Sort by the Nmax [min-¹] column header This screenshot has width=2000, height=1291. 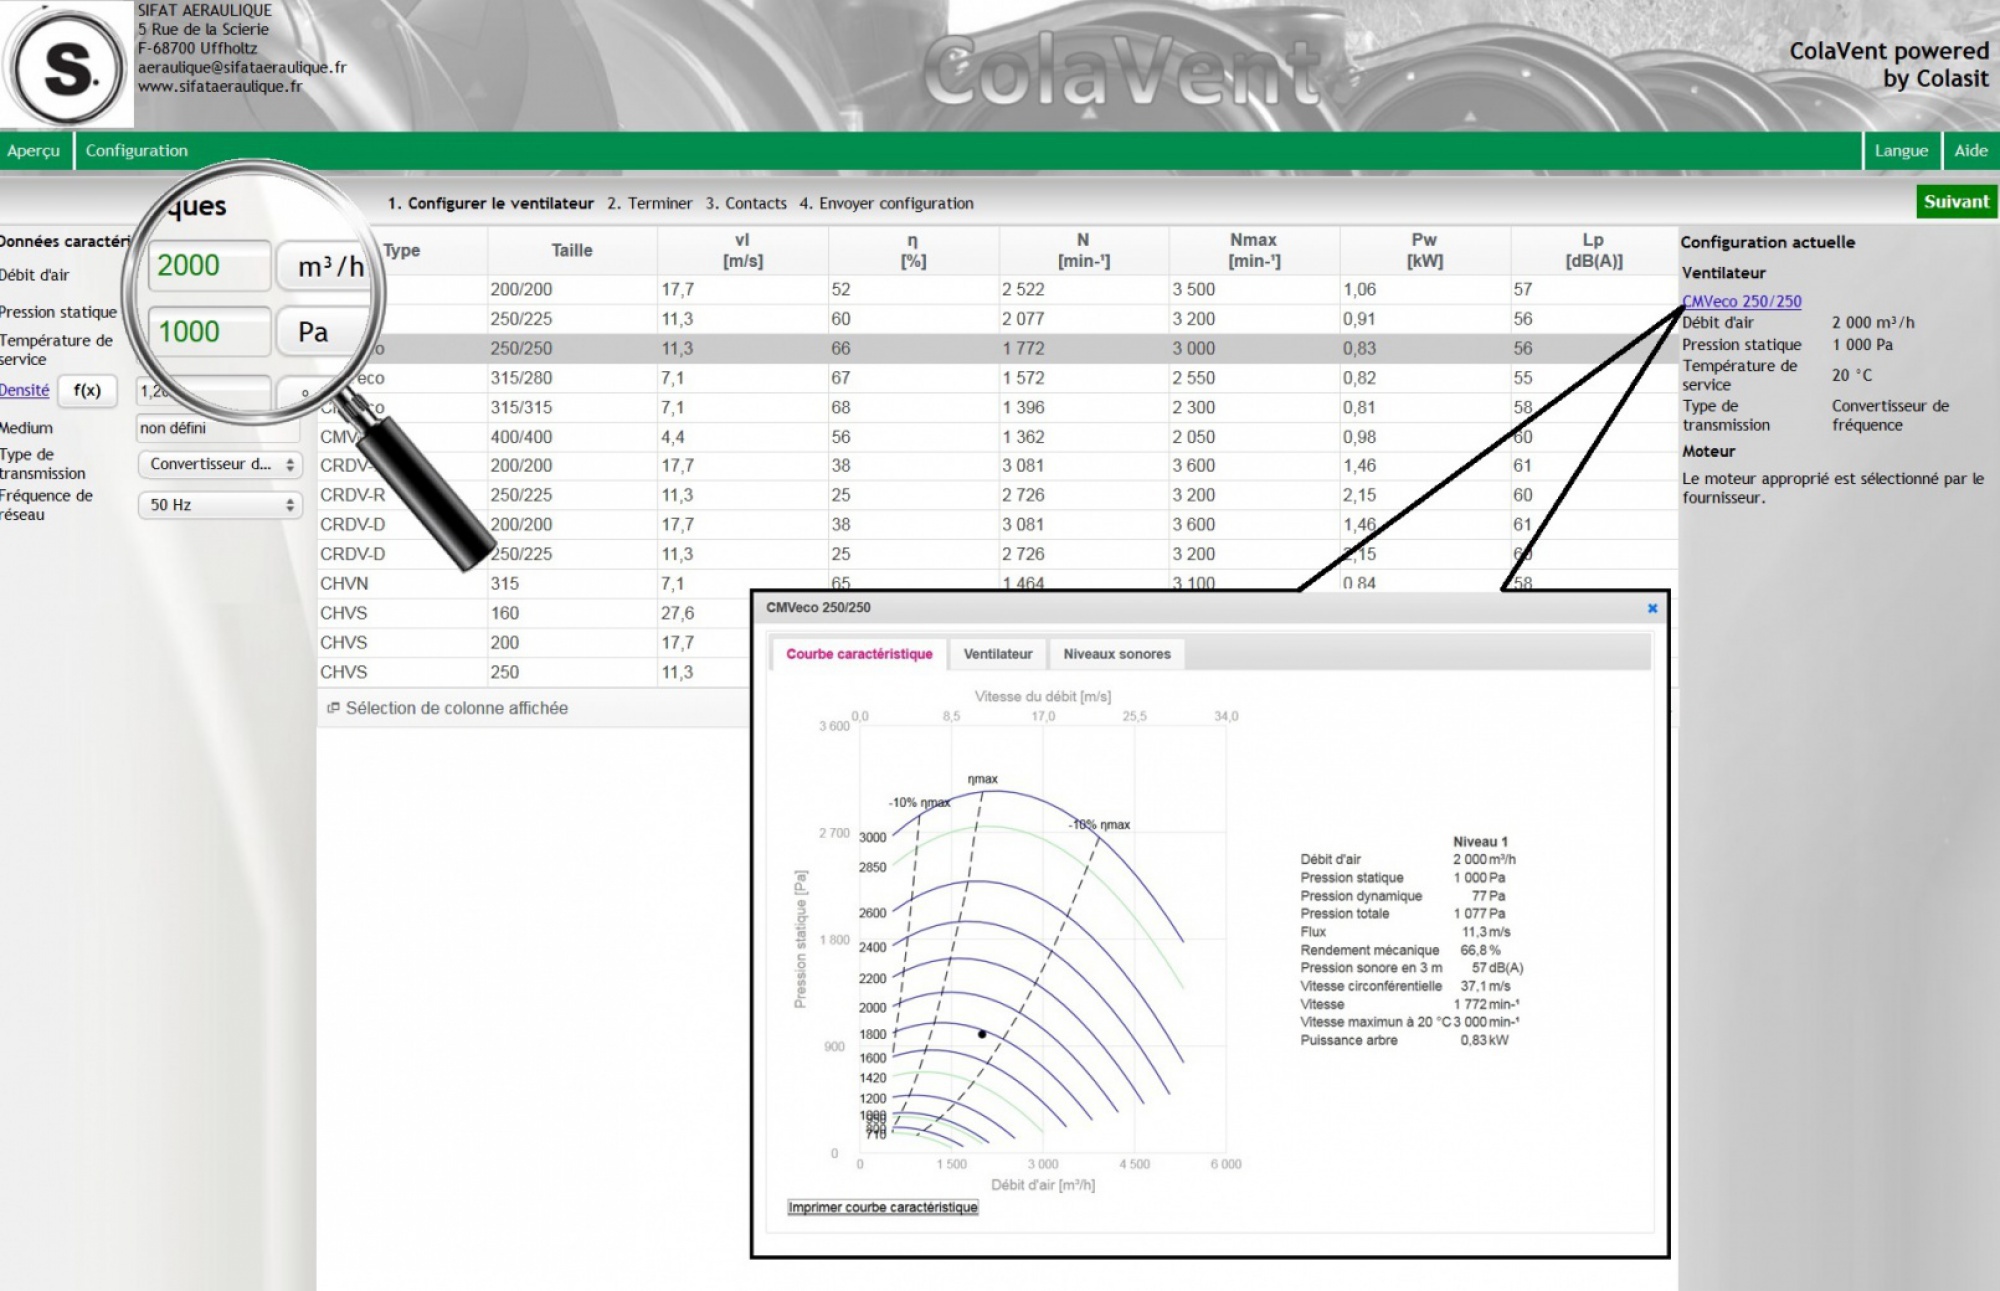(1253, 250)
